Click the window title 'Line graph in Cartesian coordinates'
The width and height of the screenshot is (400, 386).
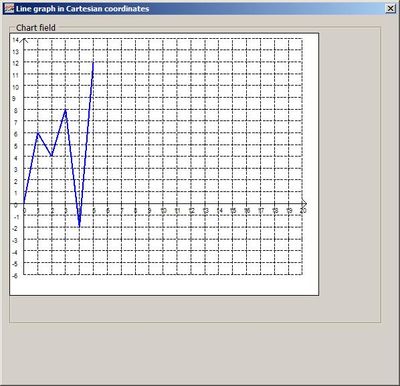82,9
